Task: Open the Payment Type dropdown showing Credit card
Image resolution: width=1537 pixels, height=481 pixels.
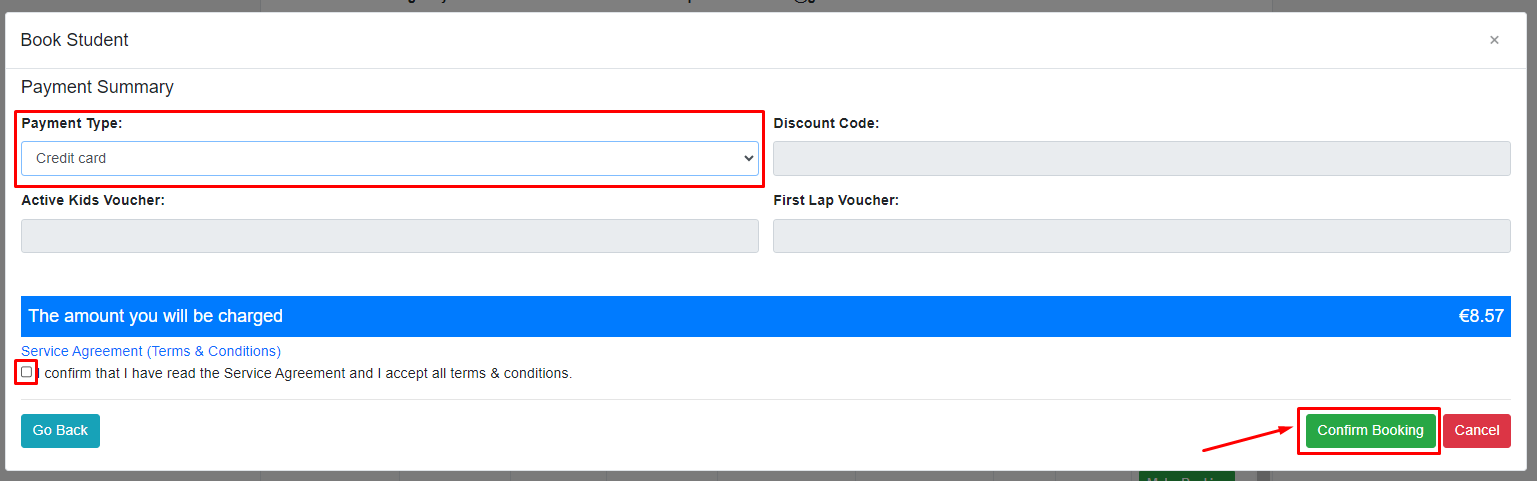Action: (x=390, y=158)
